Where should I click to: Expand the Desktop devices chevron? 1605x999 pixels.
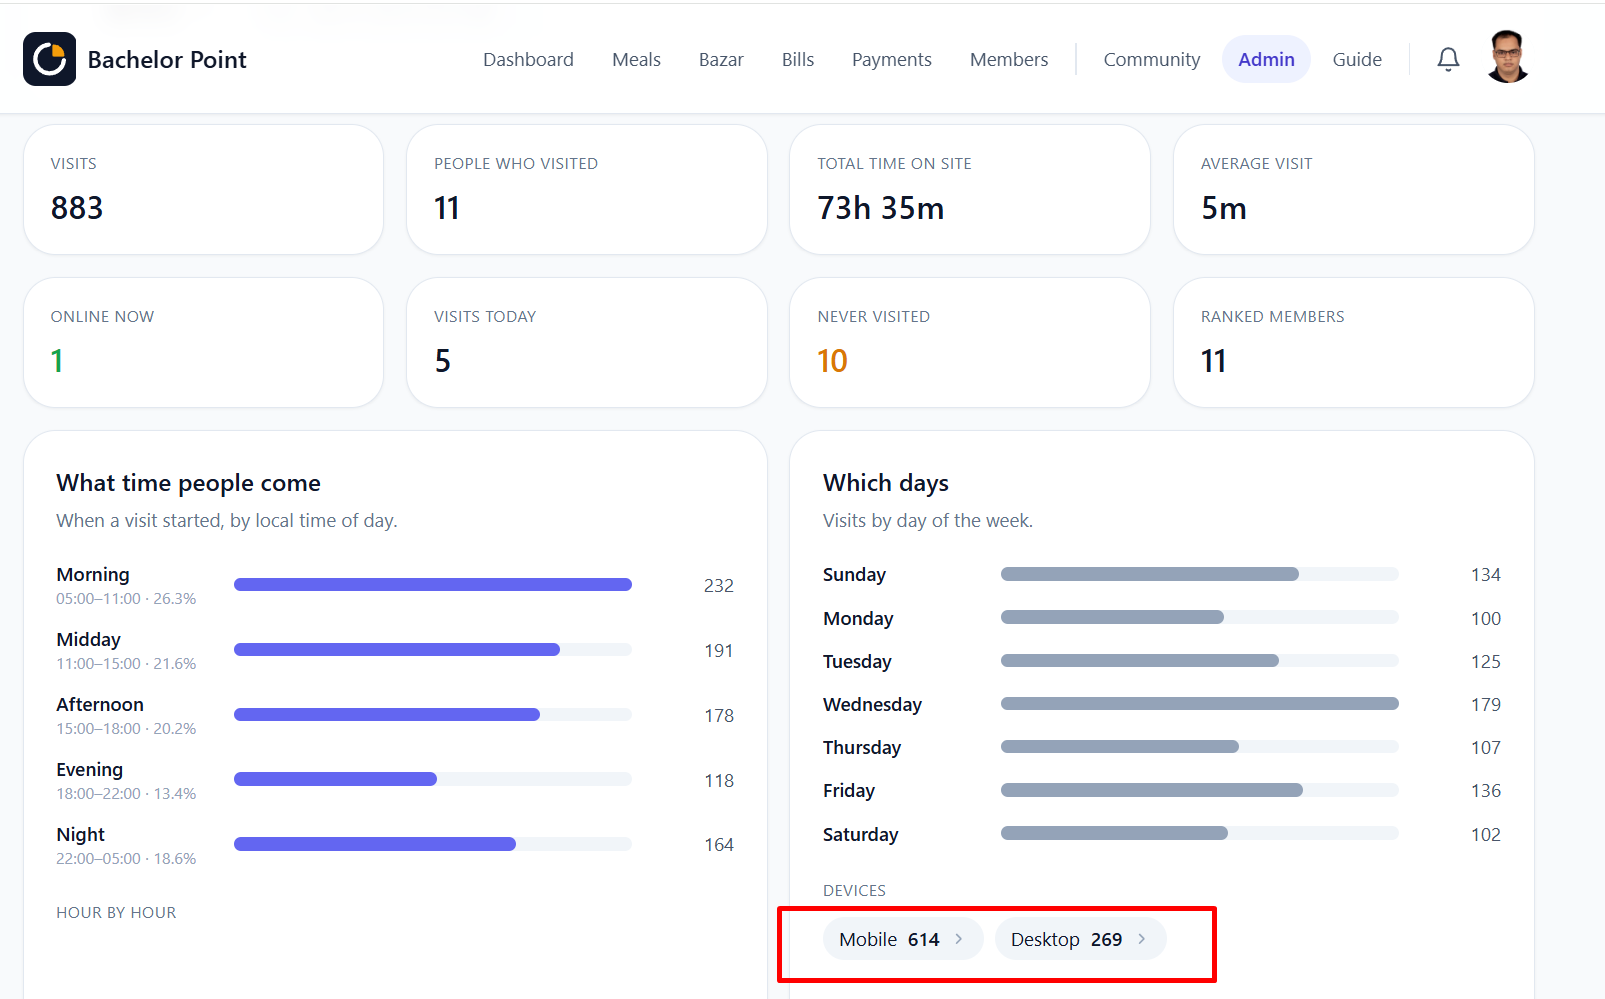(x=1142, y=939)
